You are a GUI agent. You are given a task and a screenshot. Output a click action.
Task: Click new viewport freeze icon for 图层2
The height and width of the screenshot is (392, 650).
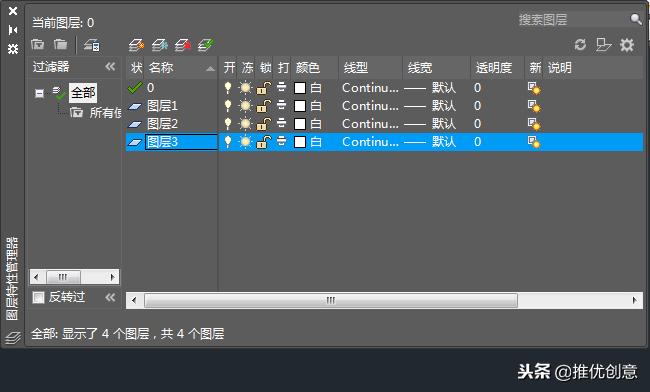coord(534,124)
